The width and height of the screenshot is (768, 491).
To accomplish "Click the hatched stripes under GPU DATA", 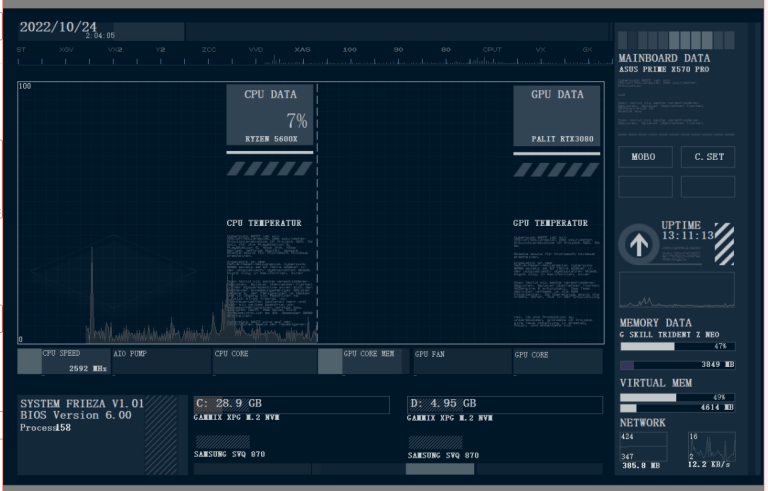I will click(x=556, y=170).
